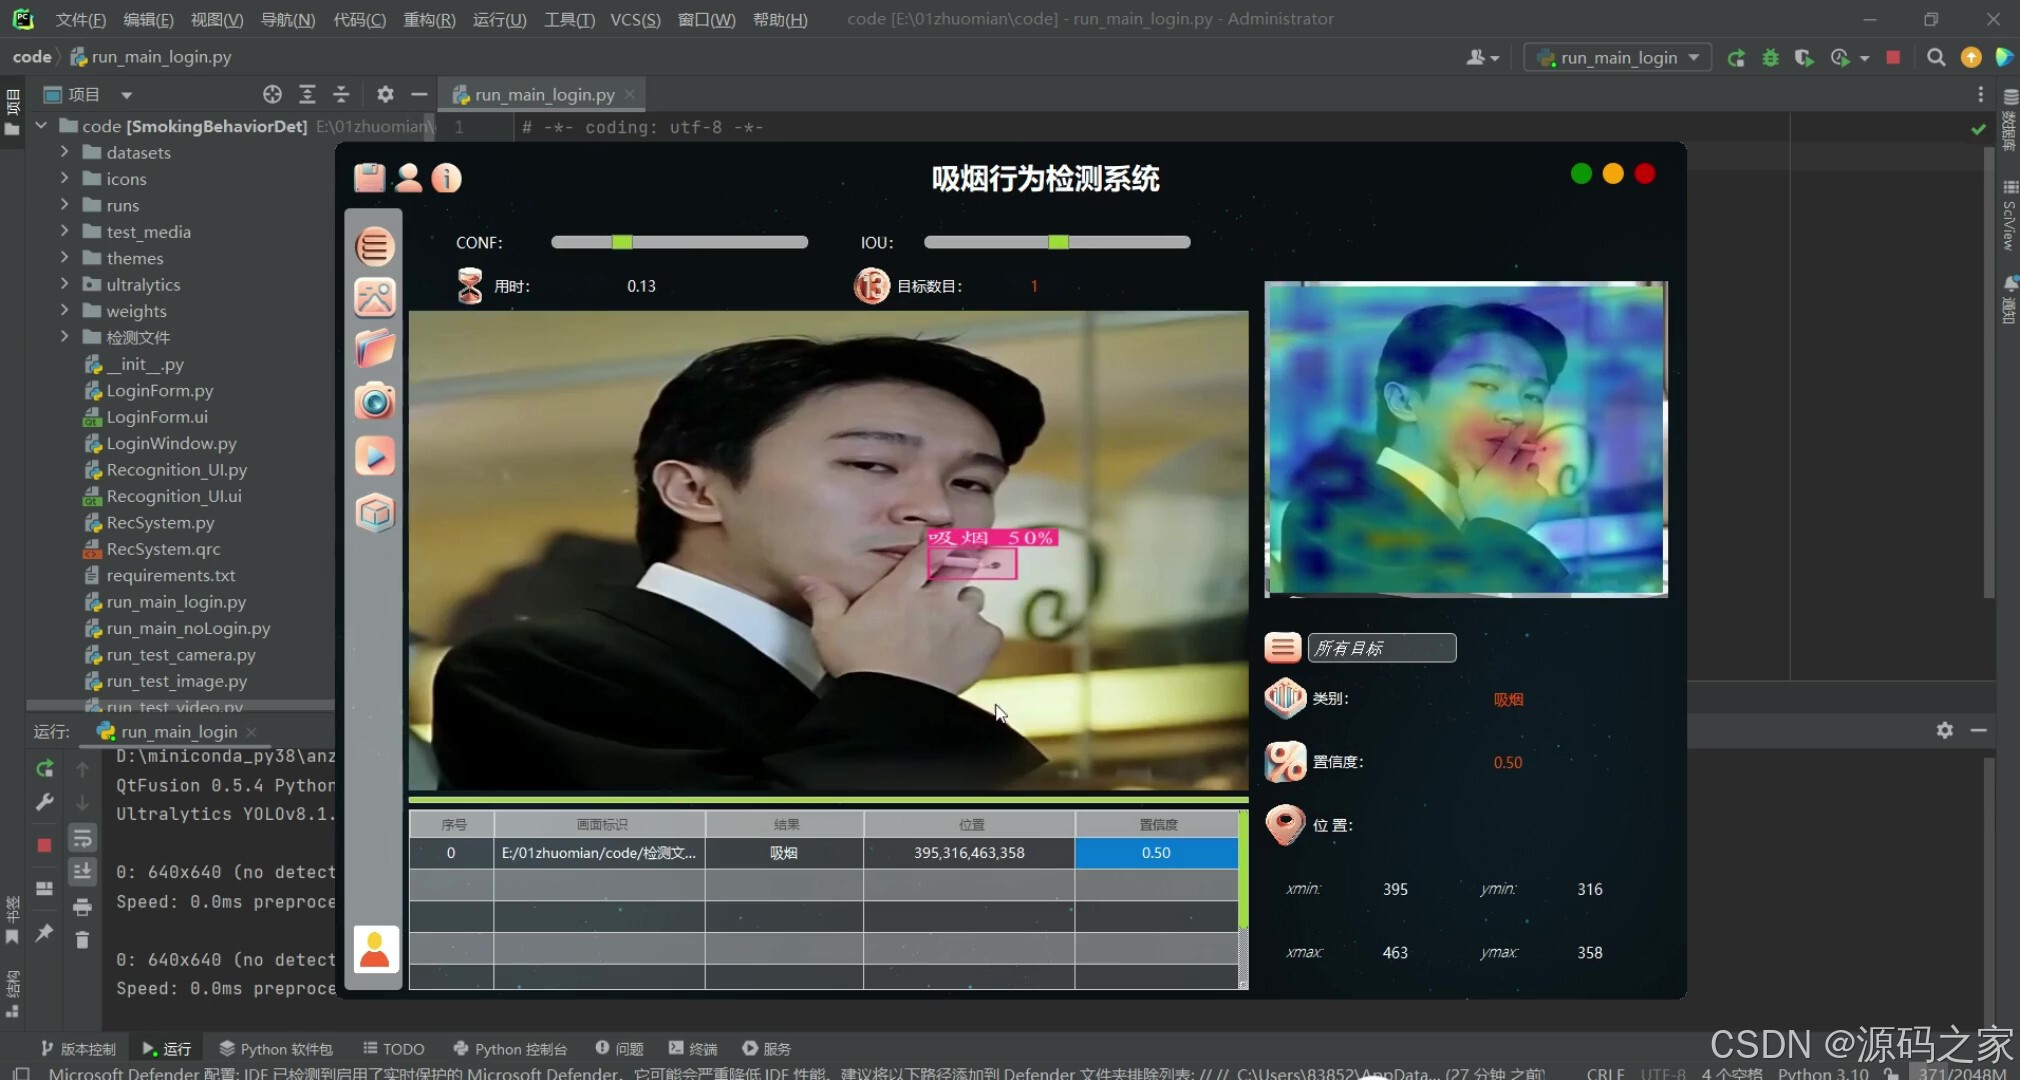
Task: Click the camera detection sidebar icon
Action: (375, 402)
